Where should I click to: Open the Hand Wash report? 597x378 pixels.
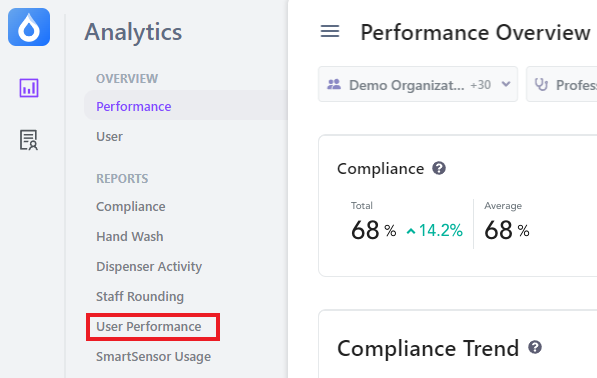(x=129, y=236)
